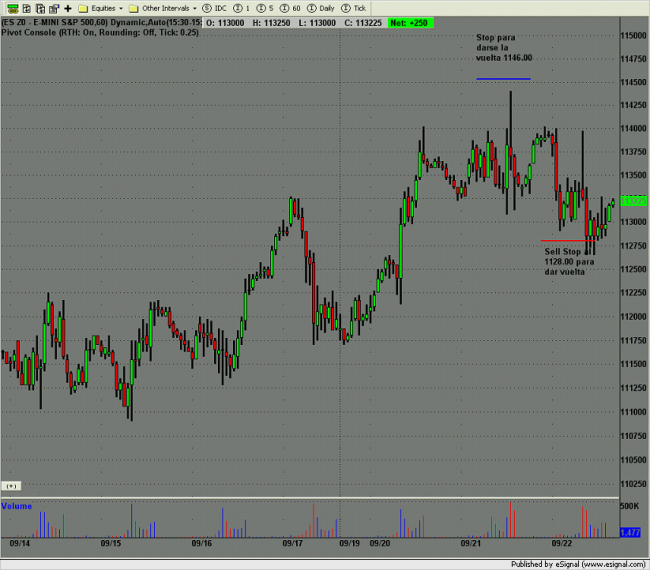This screenshot has height=570, width=650.
Task: Click the (*) button at chart bottom-left
Action: (x=11, y=486)
